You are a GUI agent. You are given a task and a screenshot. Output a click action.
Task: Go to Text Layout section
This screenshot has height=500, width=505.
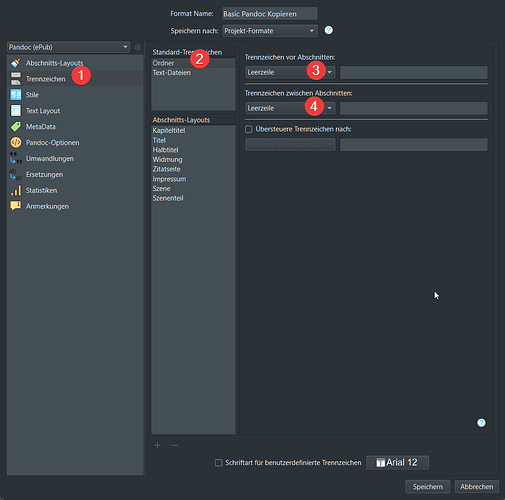[75, 111]
